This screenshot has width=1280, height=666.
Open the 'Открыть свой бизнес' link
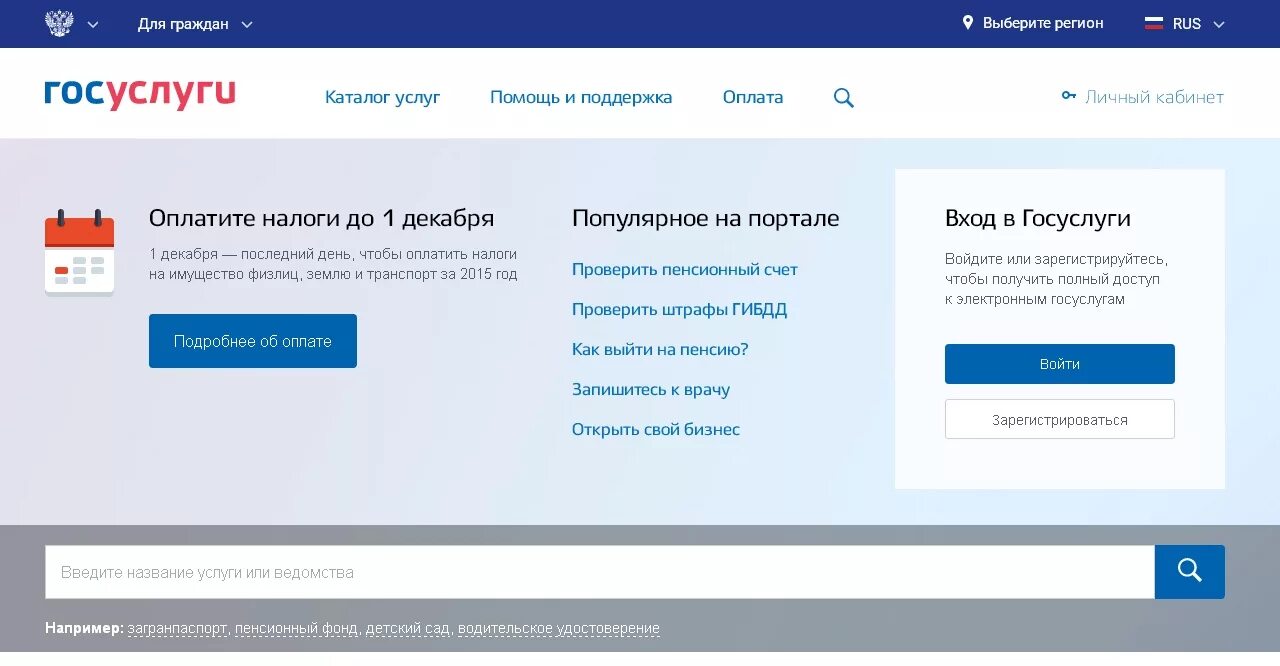656,429
